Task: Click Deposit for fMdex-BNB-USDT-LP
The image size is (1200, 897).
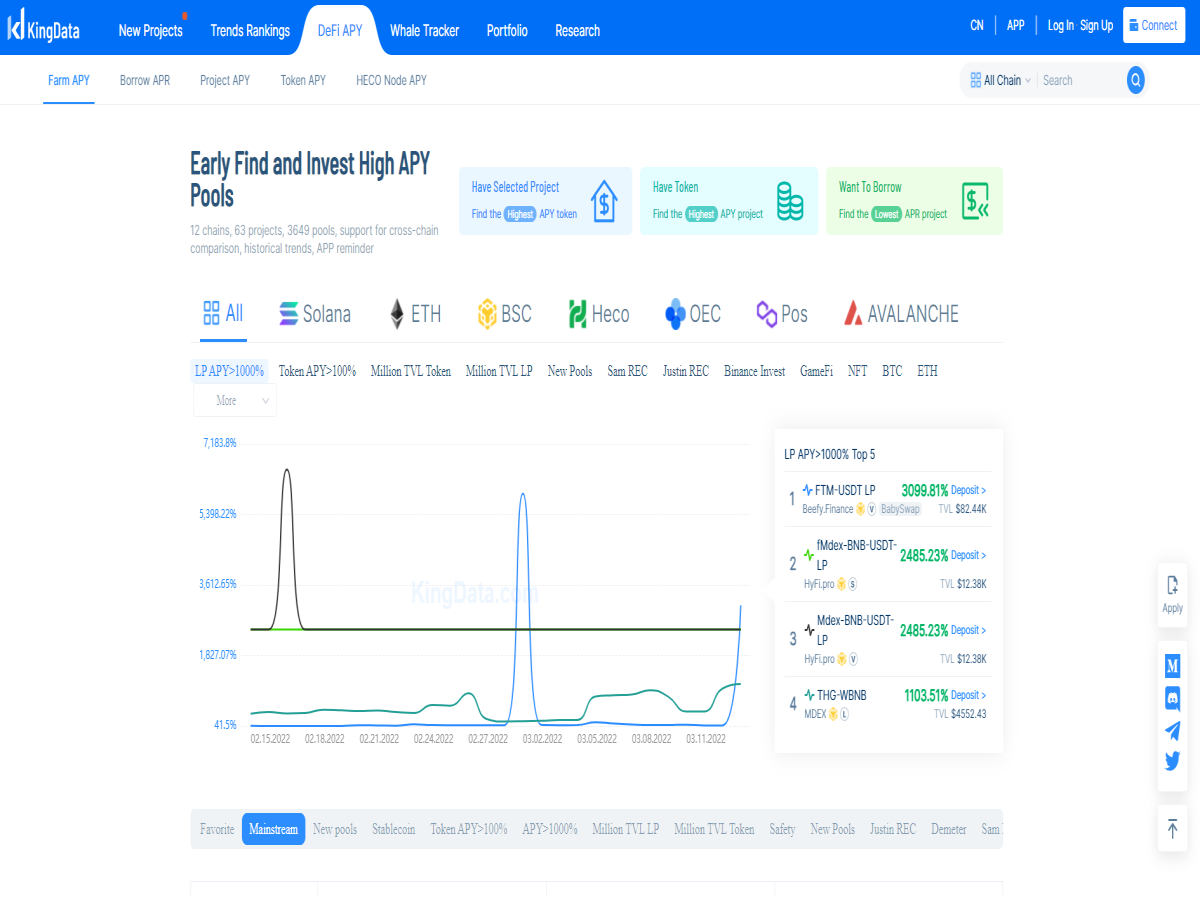Action: (968, 555)
